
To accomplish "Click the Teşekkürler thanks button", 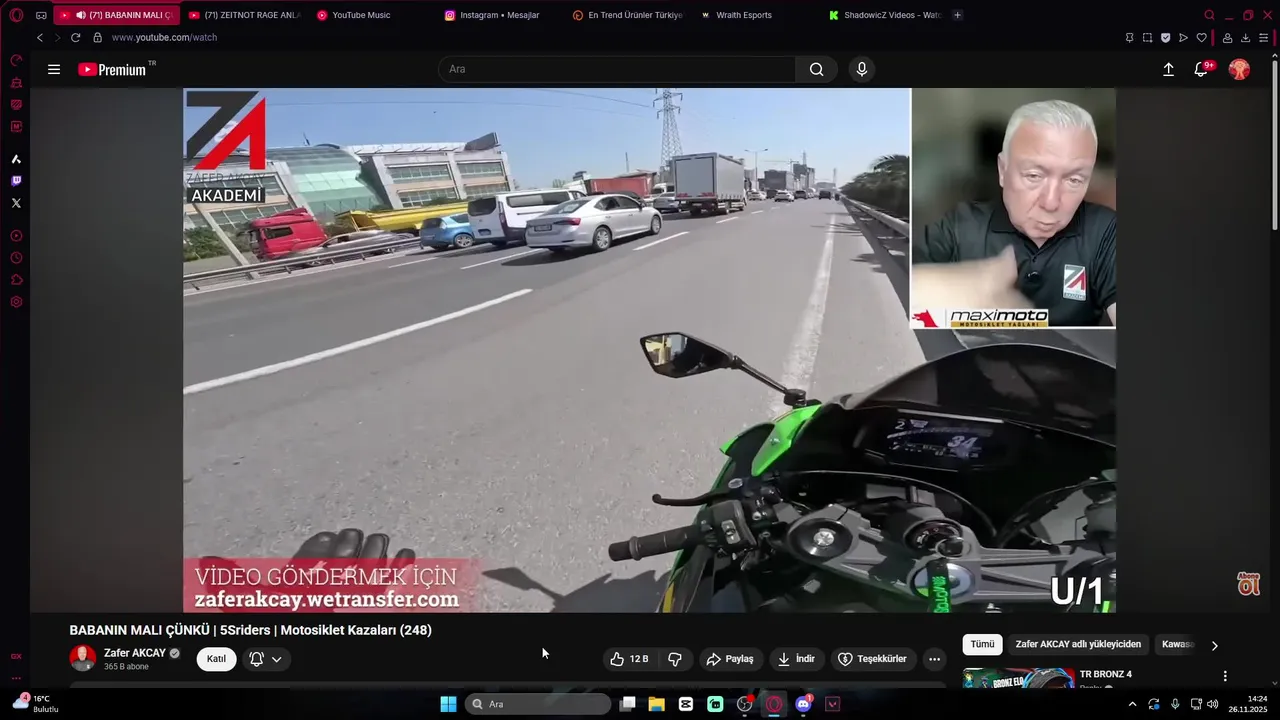I will [873, 659].
